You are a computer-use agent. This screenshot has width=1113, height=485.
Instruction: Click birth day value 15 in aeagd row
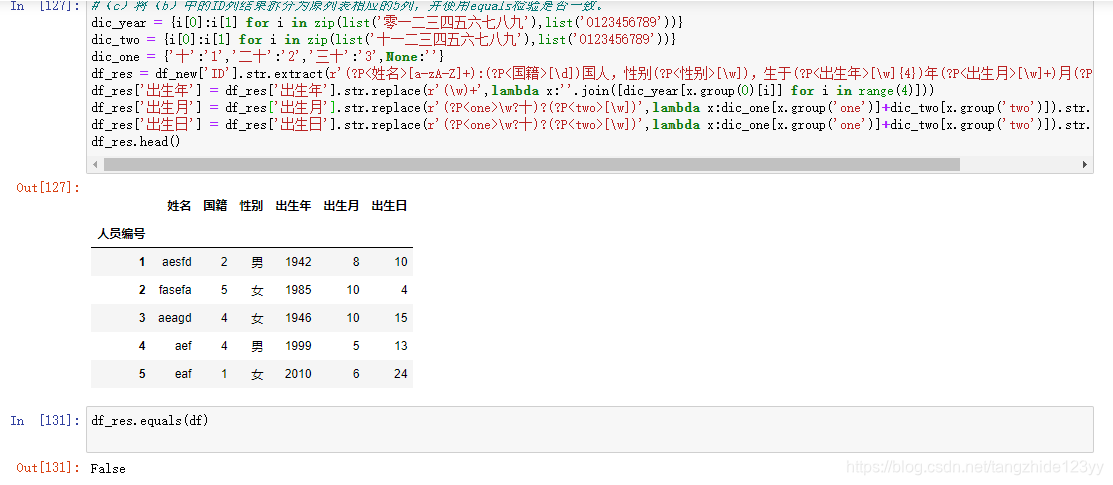click(x=401, y=318)
